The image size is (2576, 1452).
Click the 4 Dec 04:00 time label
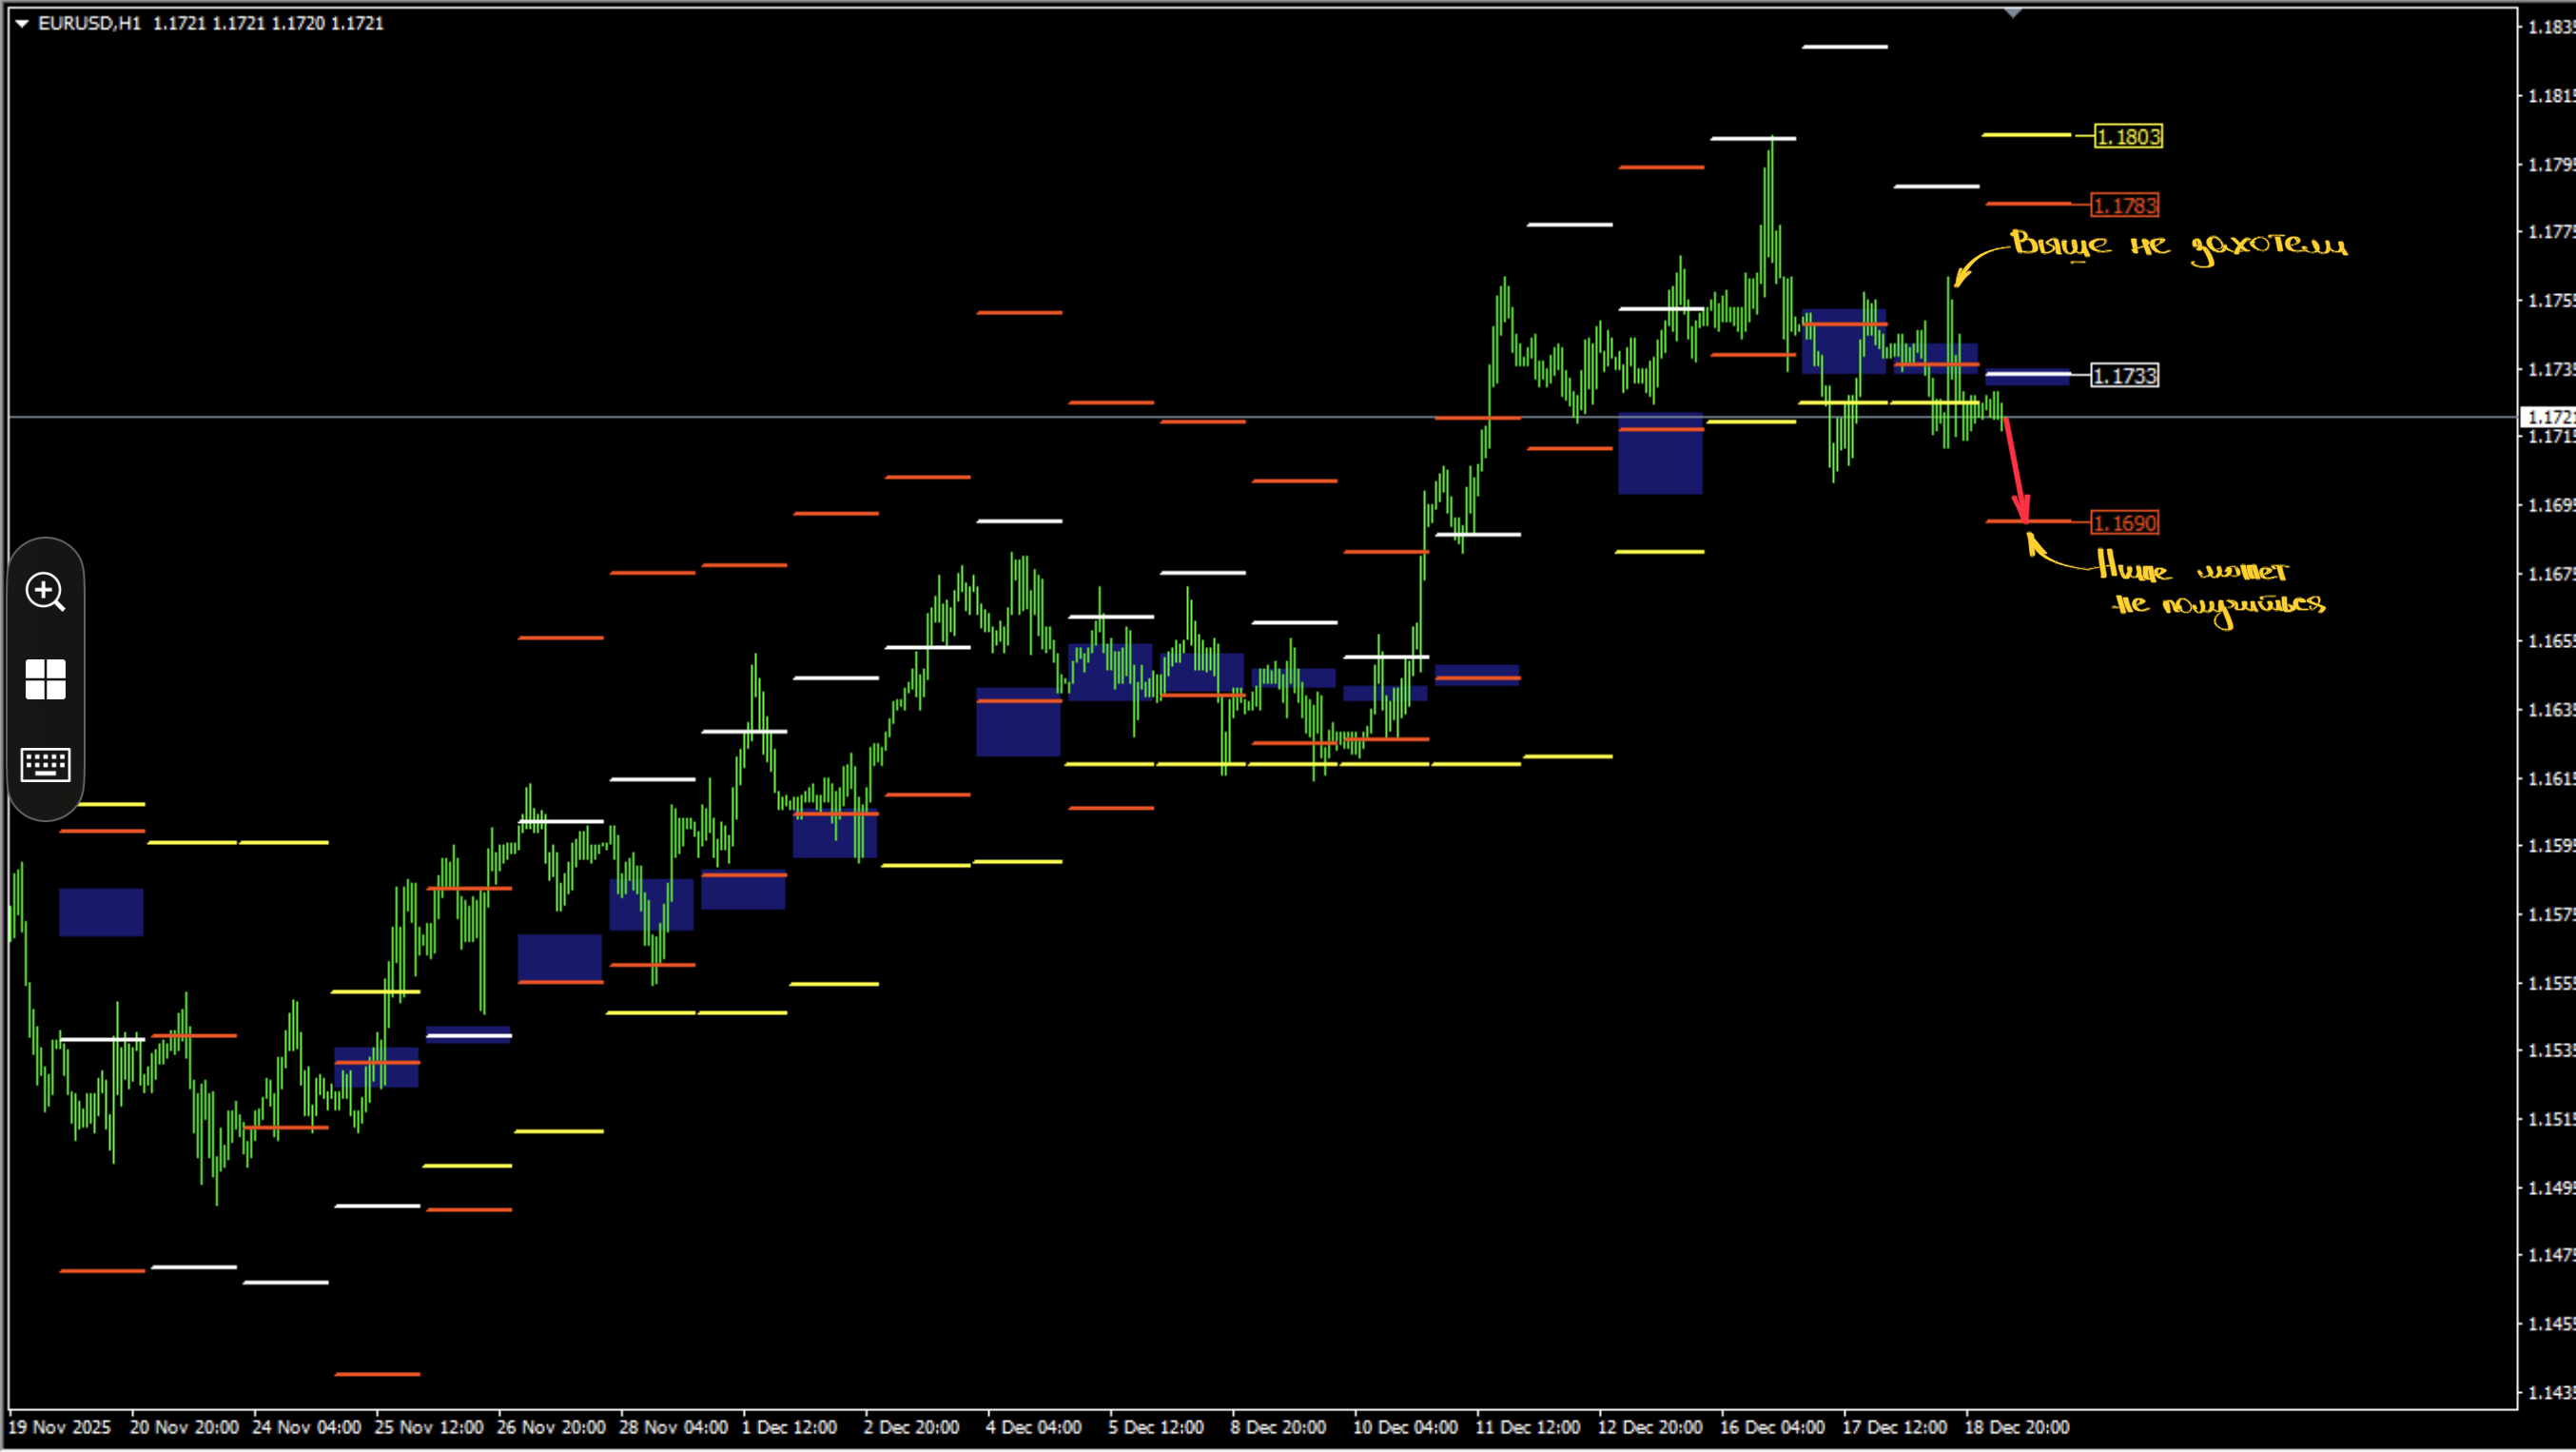[1033, 1427]
